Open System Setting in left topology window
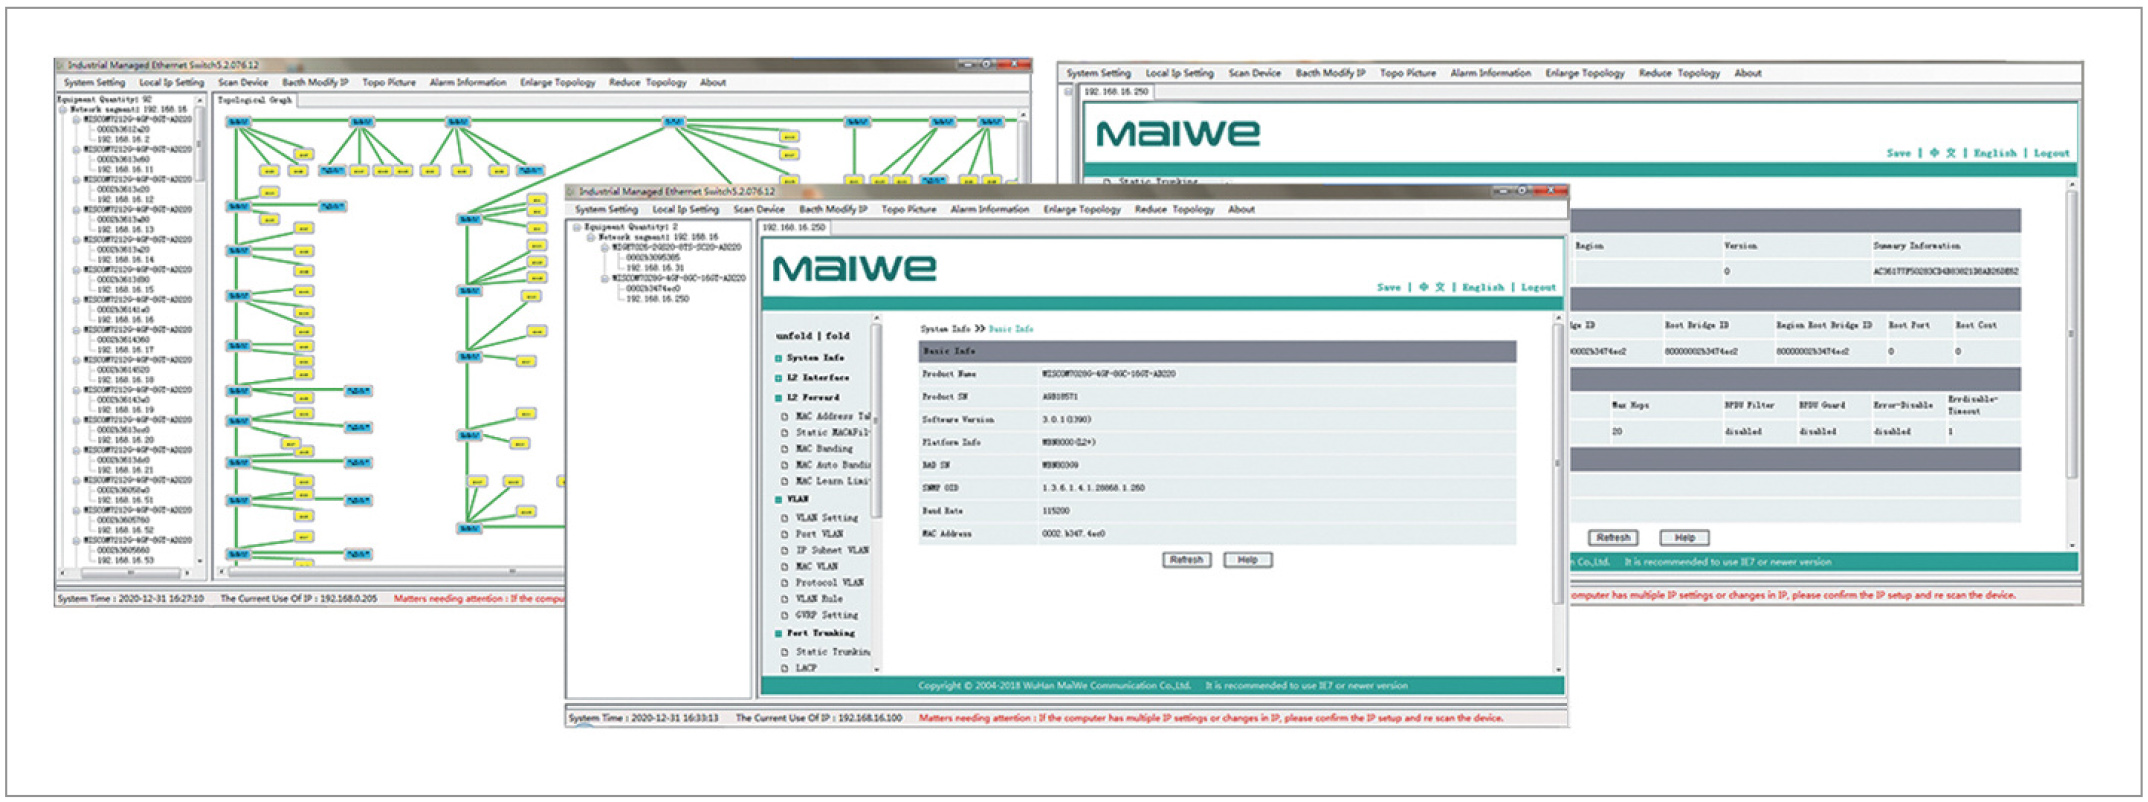The width and height of the screenshot is (2148, 802). [x=94, y=83]
